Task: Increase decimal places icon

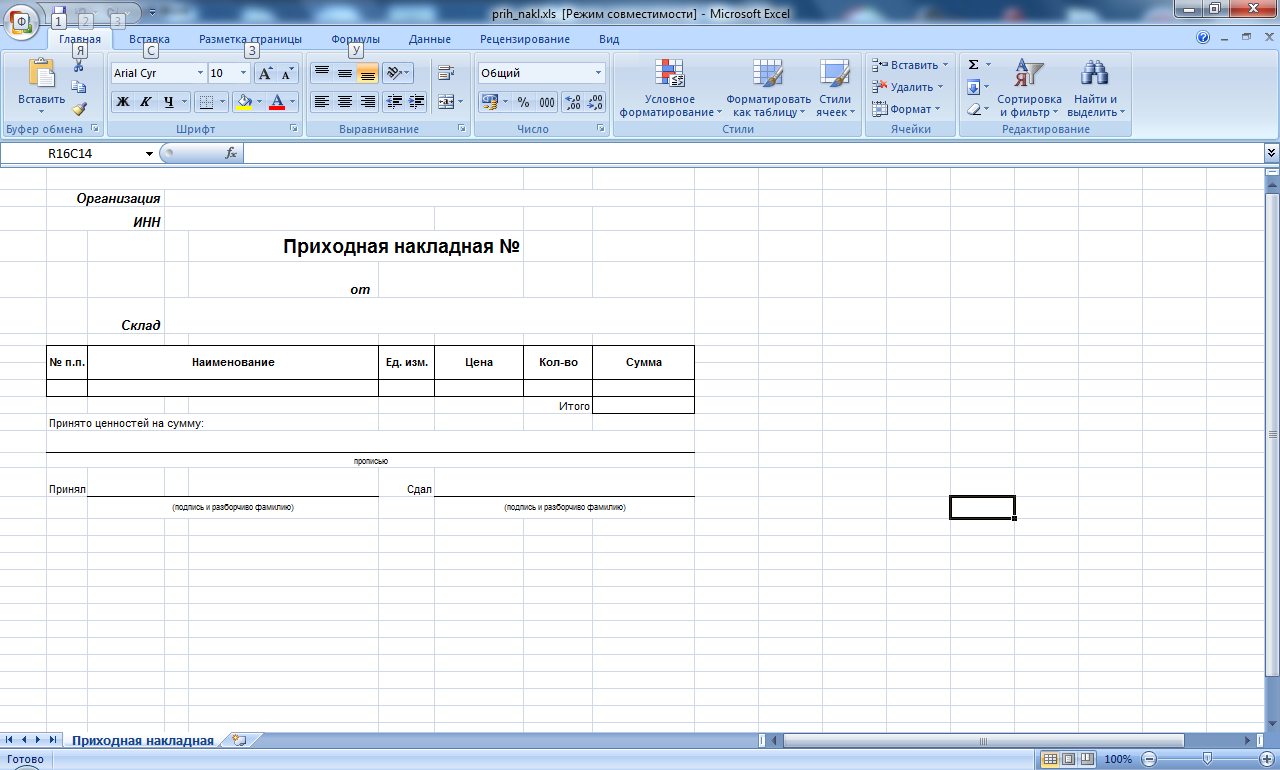Action: pyautogui.click(x=573, y=102)
